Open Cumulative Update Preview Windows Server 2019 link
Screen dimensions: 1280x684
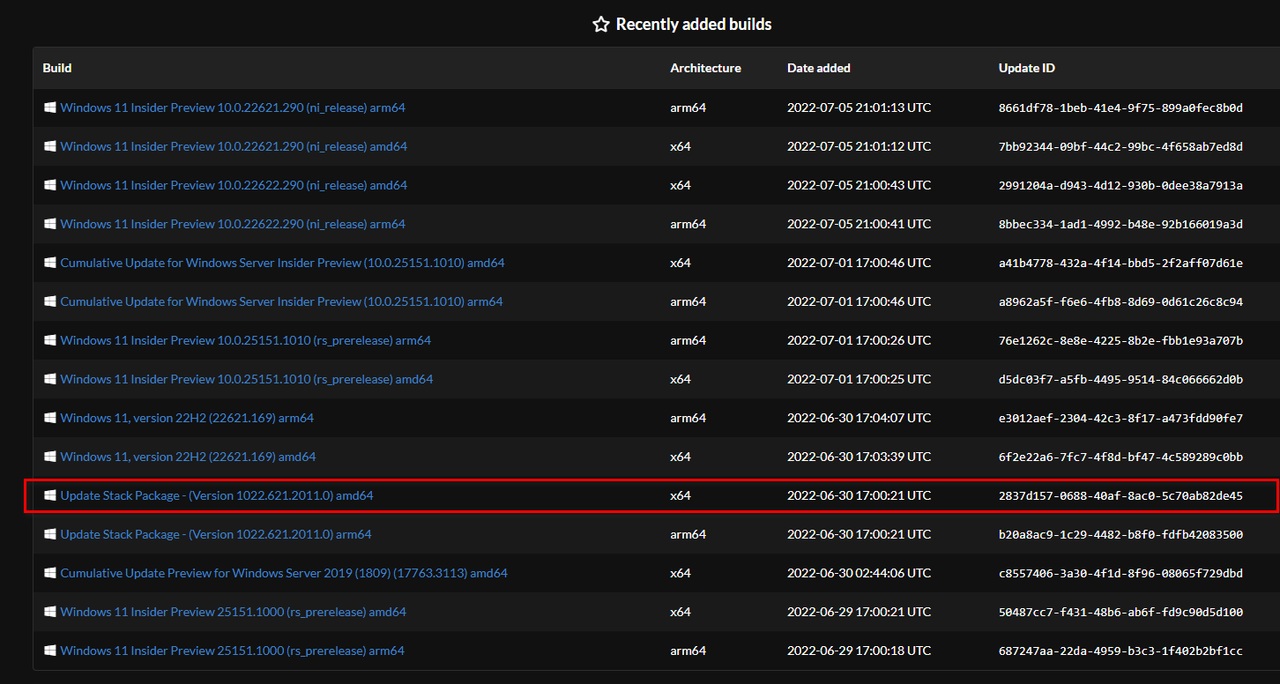point(284,573)
